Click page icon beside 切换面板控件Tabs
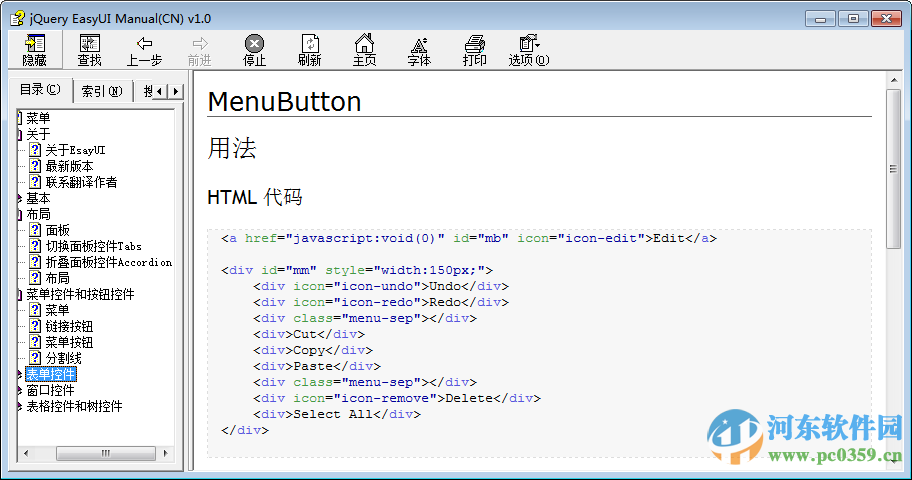The image size is (912, 480). (x=35, y=246)
